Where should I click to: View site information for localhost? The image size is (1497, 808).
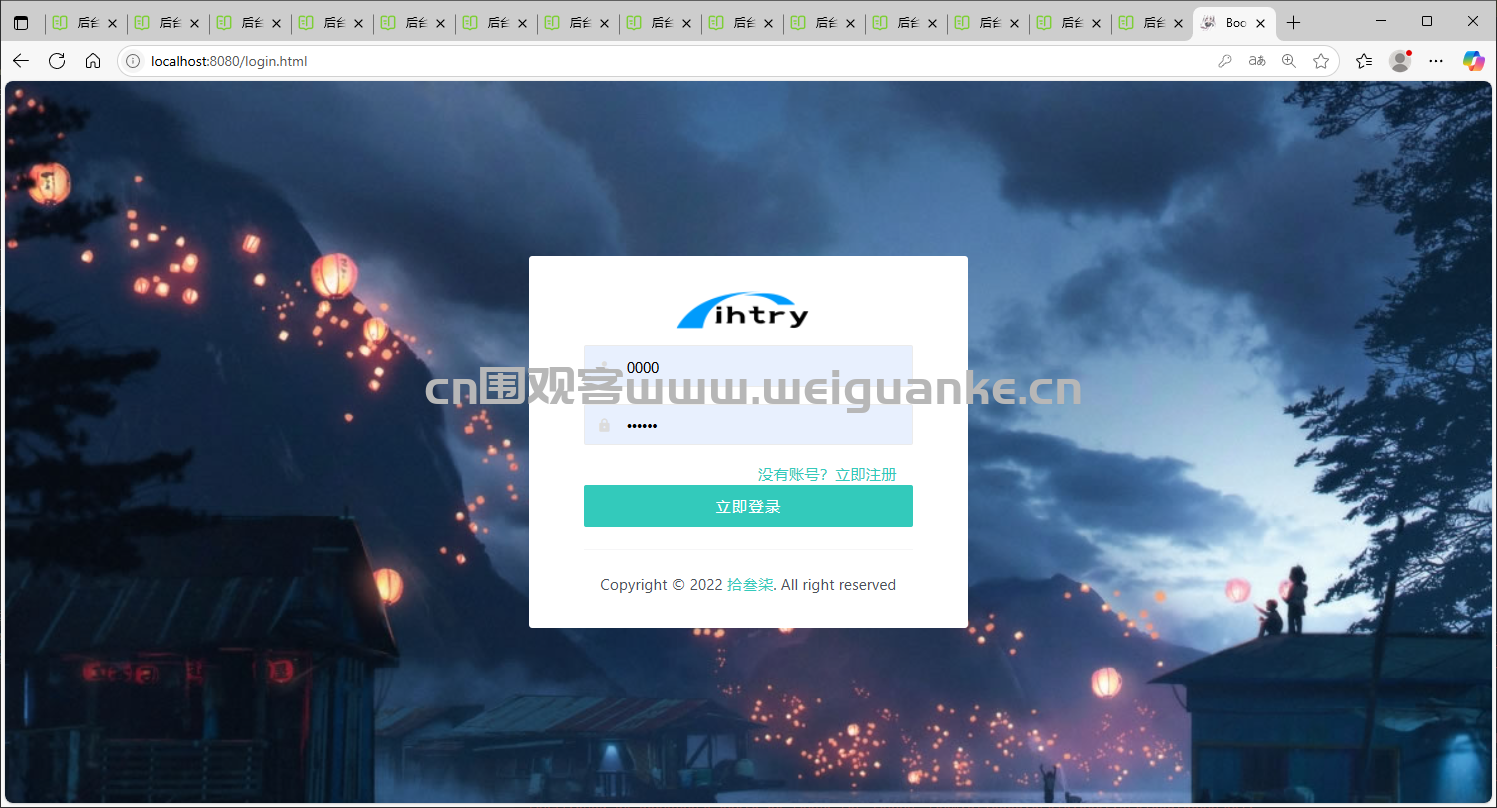pos(133,61)
